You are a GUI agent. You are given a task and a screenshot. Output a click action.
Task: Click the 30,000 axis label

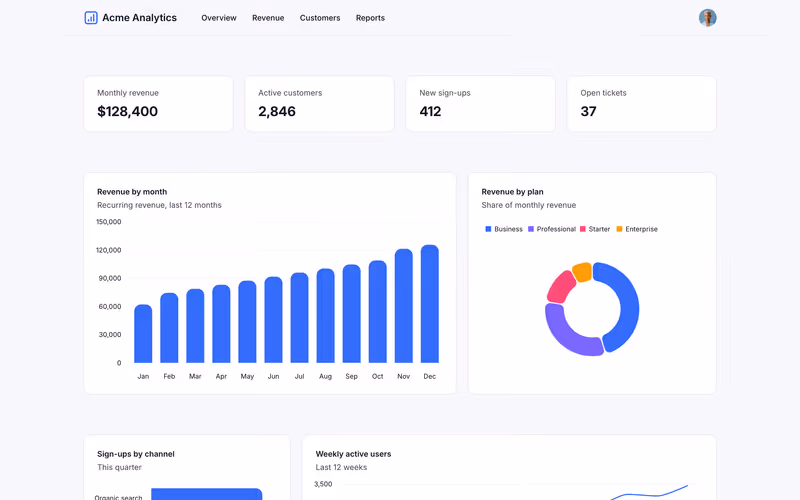tap(110, 335)
